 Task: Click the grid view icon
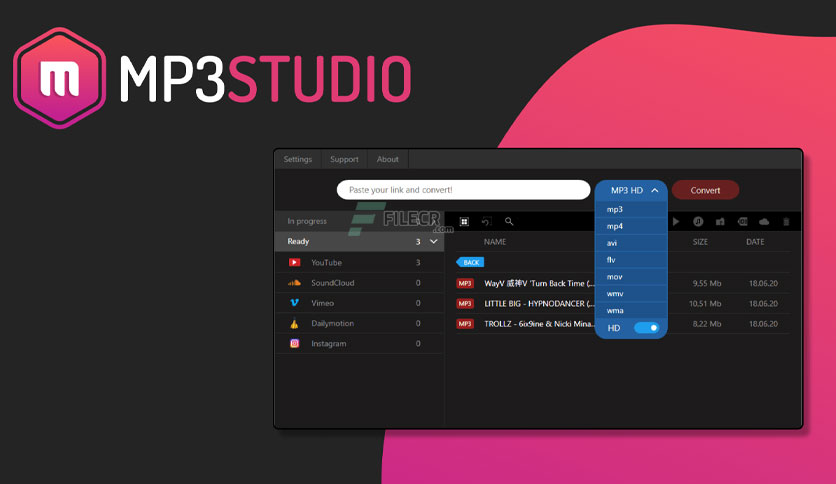(x=464, y=221)
